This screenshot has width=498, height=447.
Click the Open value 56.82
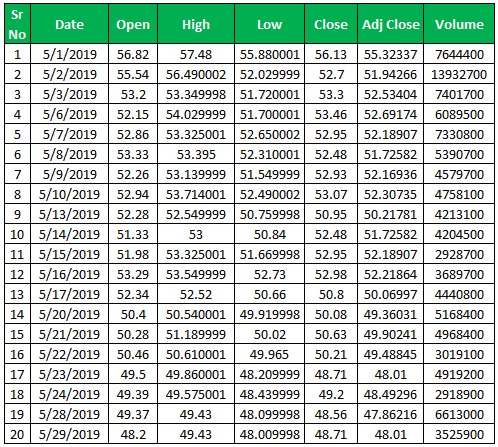coord(133,54)
